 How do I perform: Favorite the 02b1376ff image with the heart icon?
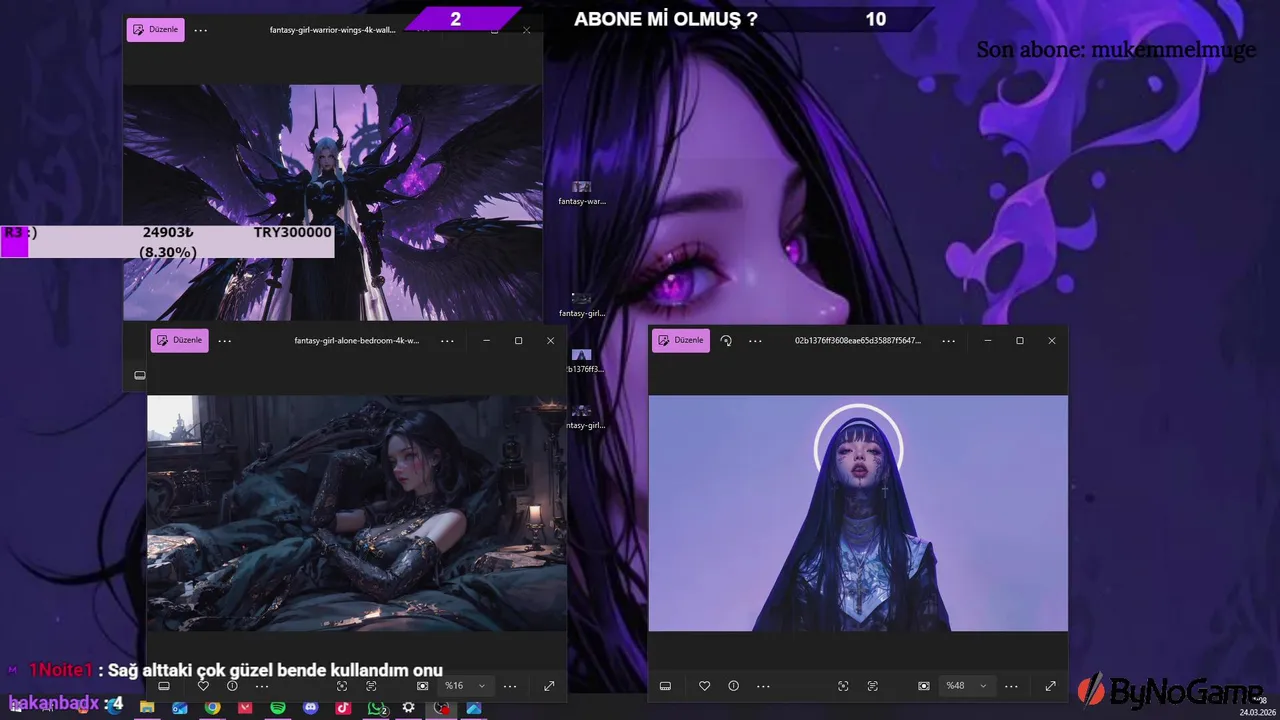coord(704,686)
